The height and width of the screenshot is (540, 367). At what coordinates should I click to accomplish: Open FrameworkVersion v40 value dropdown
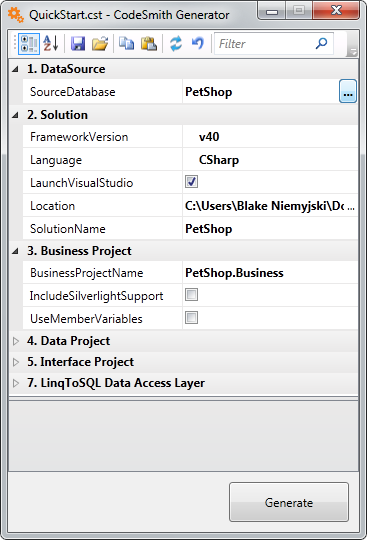point(270,137)
